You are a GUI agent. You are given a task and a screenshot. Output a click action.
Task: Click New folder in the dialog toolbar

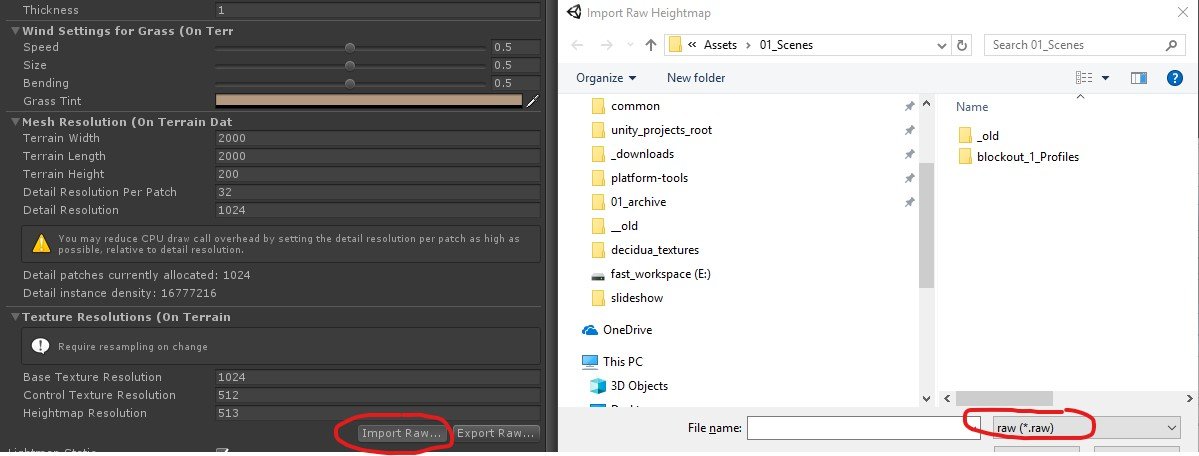click(696, 78)
